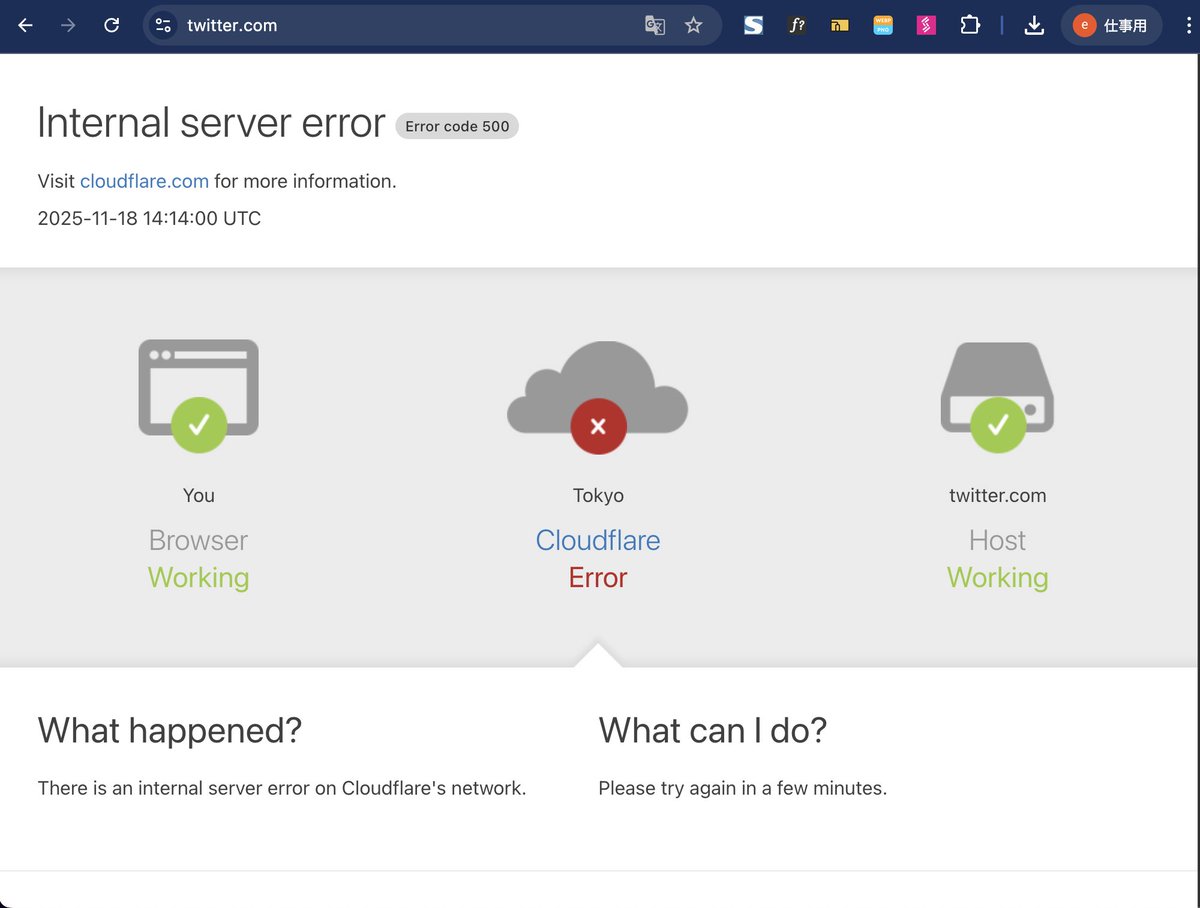Open site information icon in address bar
Viewport: 1200px width, 908px height.
[164, 26]
